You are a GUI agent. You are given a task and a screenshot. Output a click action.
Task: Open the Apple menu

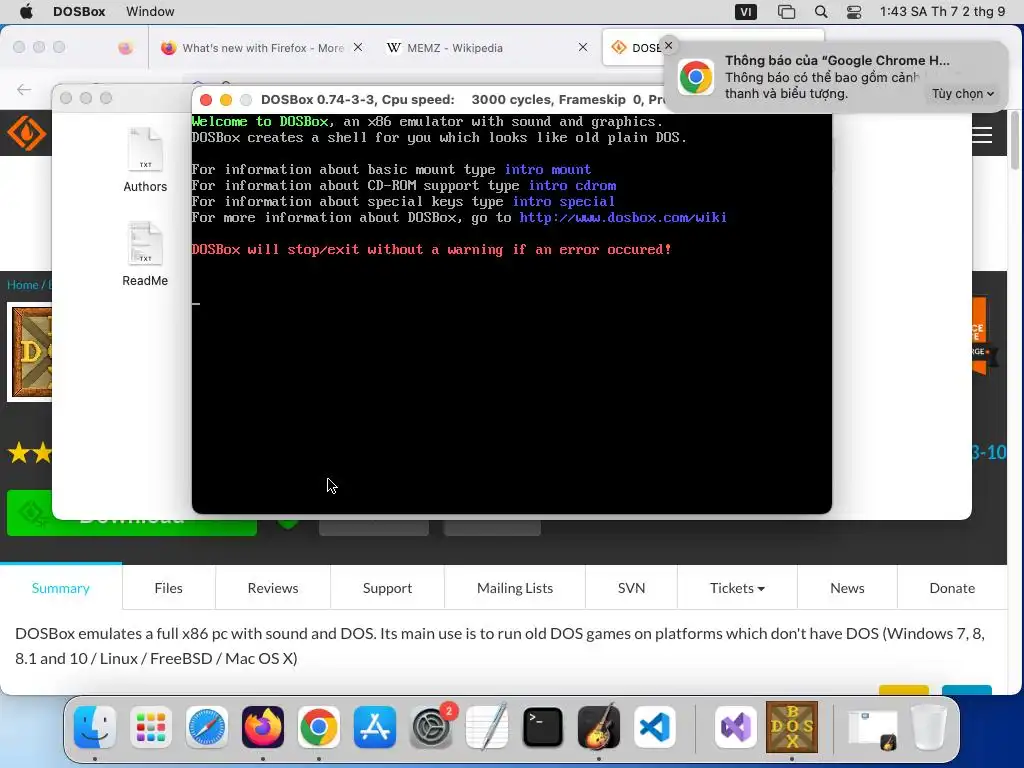26,12
